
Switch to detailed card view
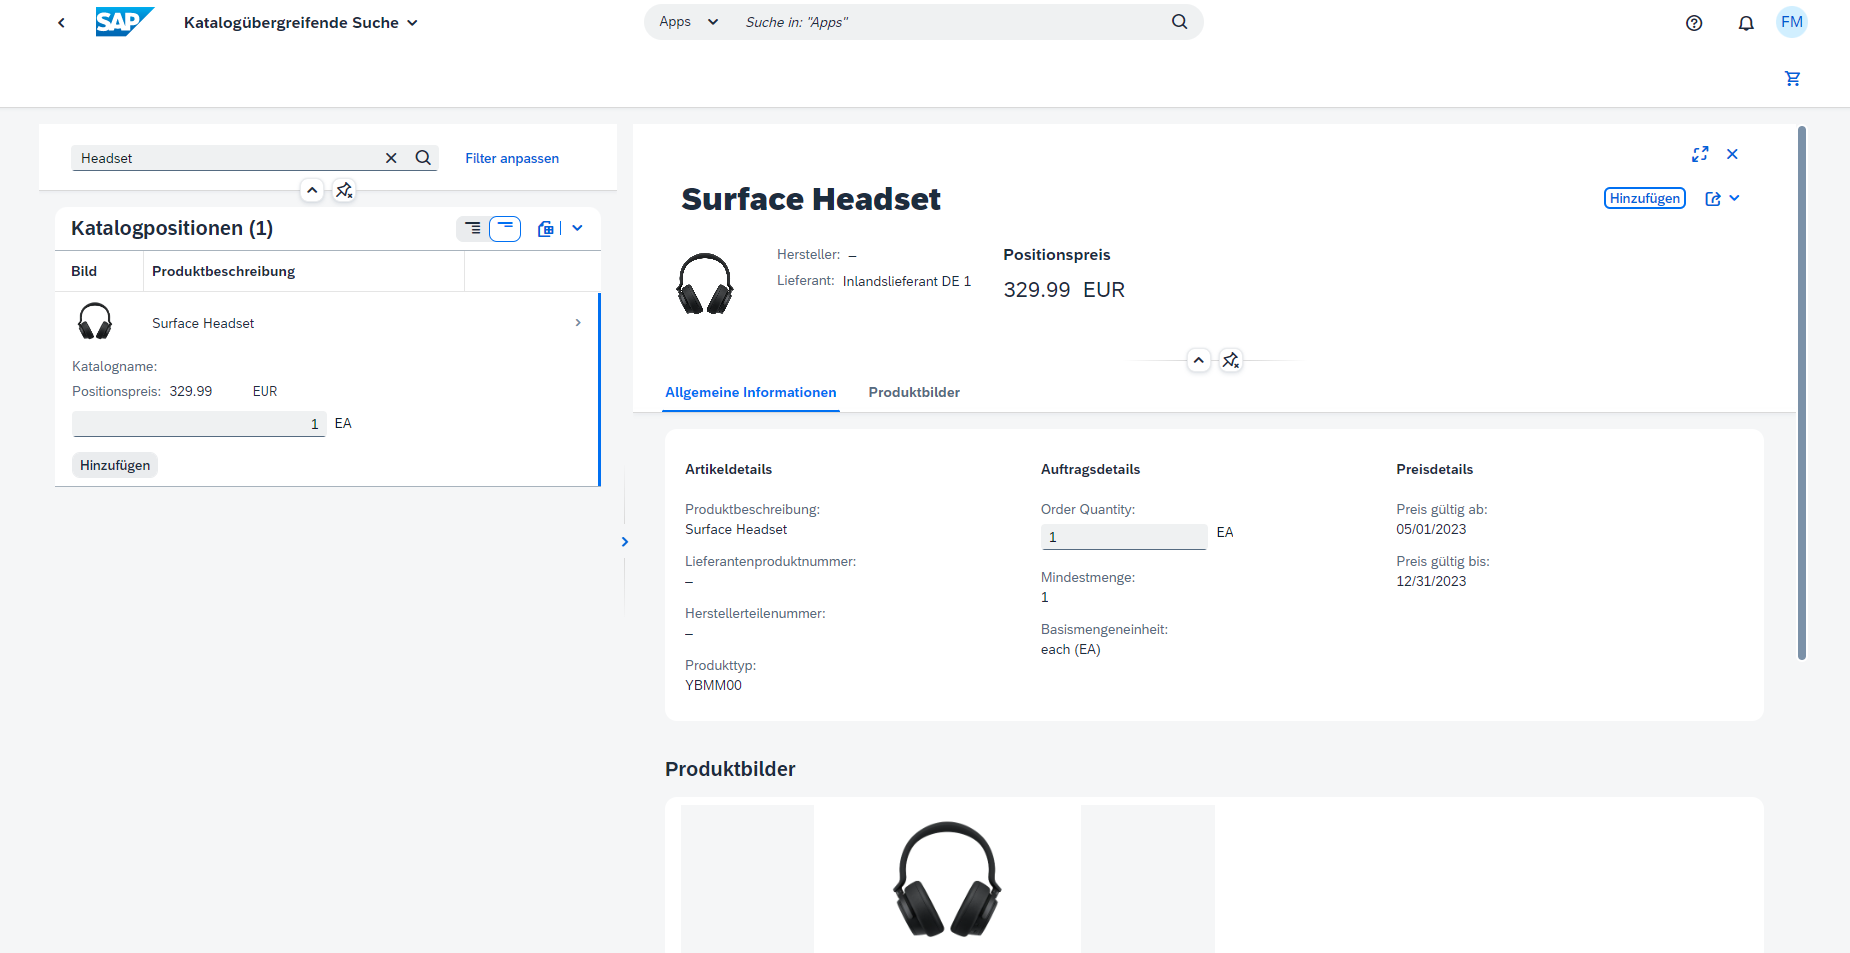pyautogui.click(x=505, y=228)
